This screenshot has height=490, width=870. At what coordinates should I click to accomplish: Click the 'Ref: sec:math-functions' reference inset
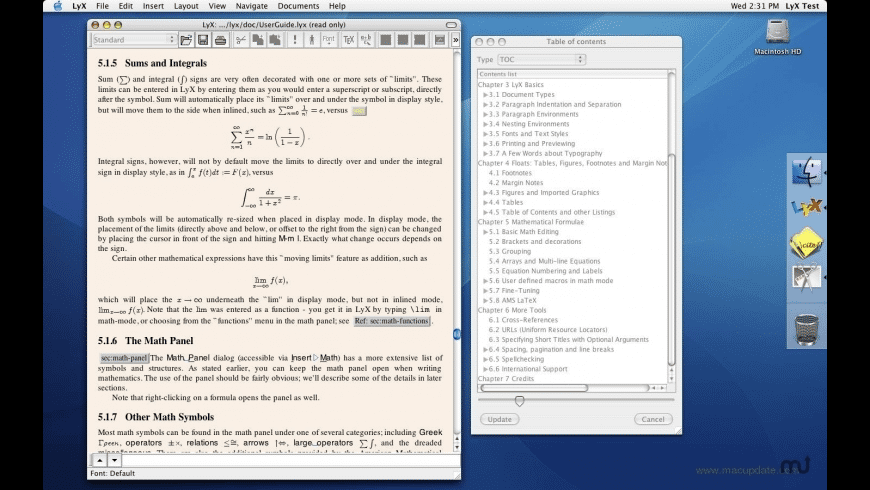click(x=392, y=321)
